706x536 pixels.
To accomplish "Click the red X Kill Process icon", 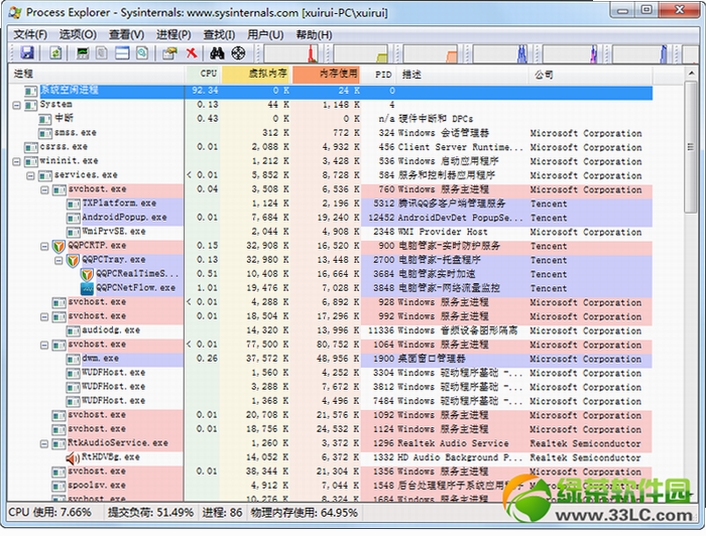I will tap(192, 53).
